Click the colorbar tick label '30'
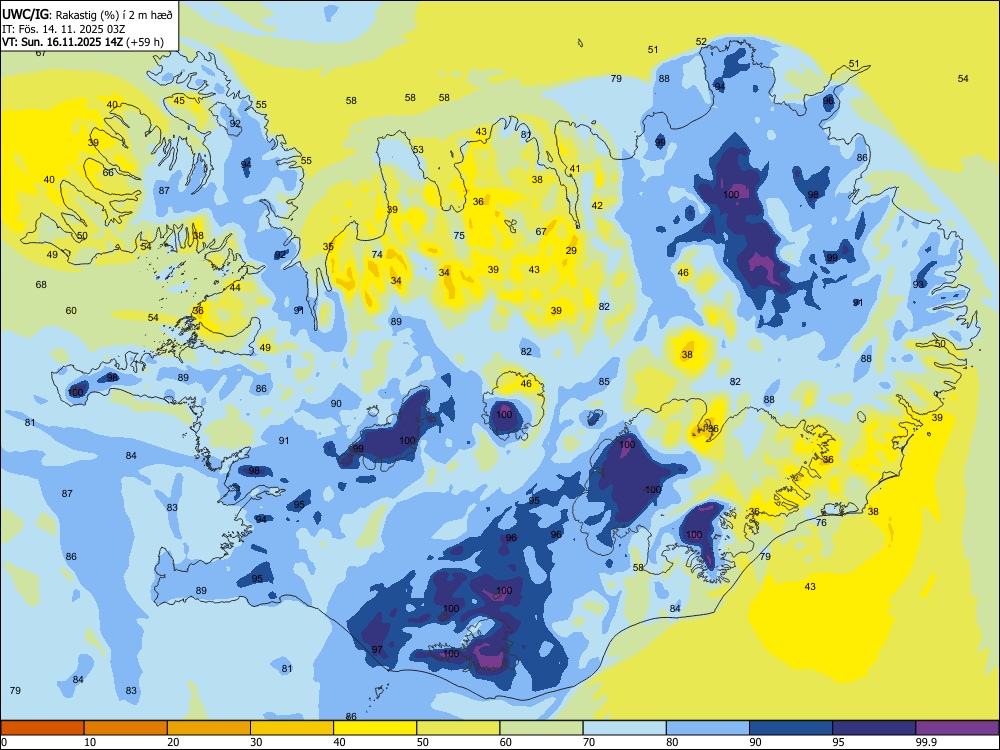The image size is (1000, 750). coord(256,742)
